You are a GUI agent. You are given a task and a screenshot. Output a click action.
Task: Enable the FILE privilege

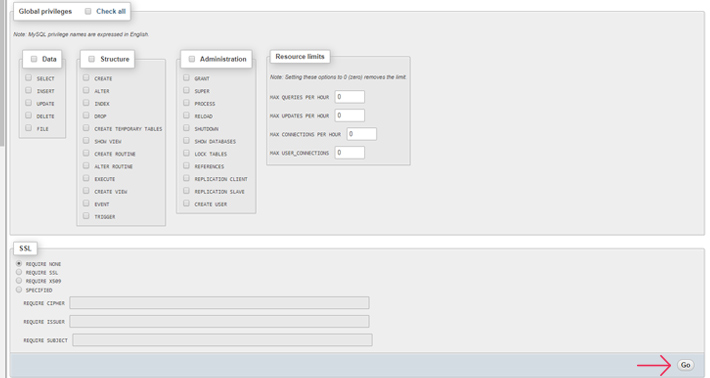[x=29, y=128]
